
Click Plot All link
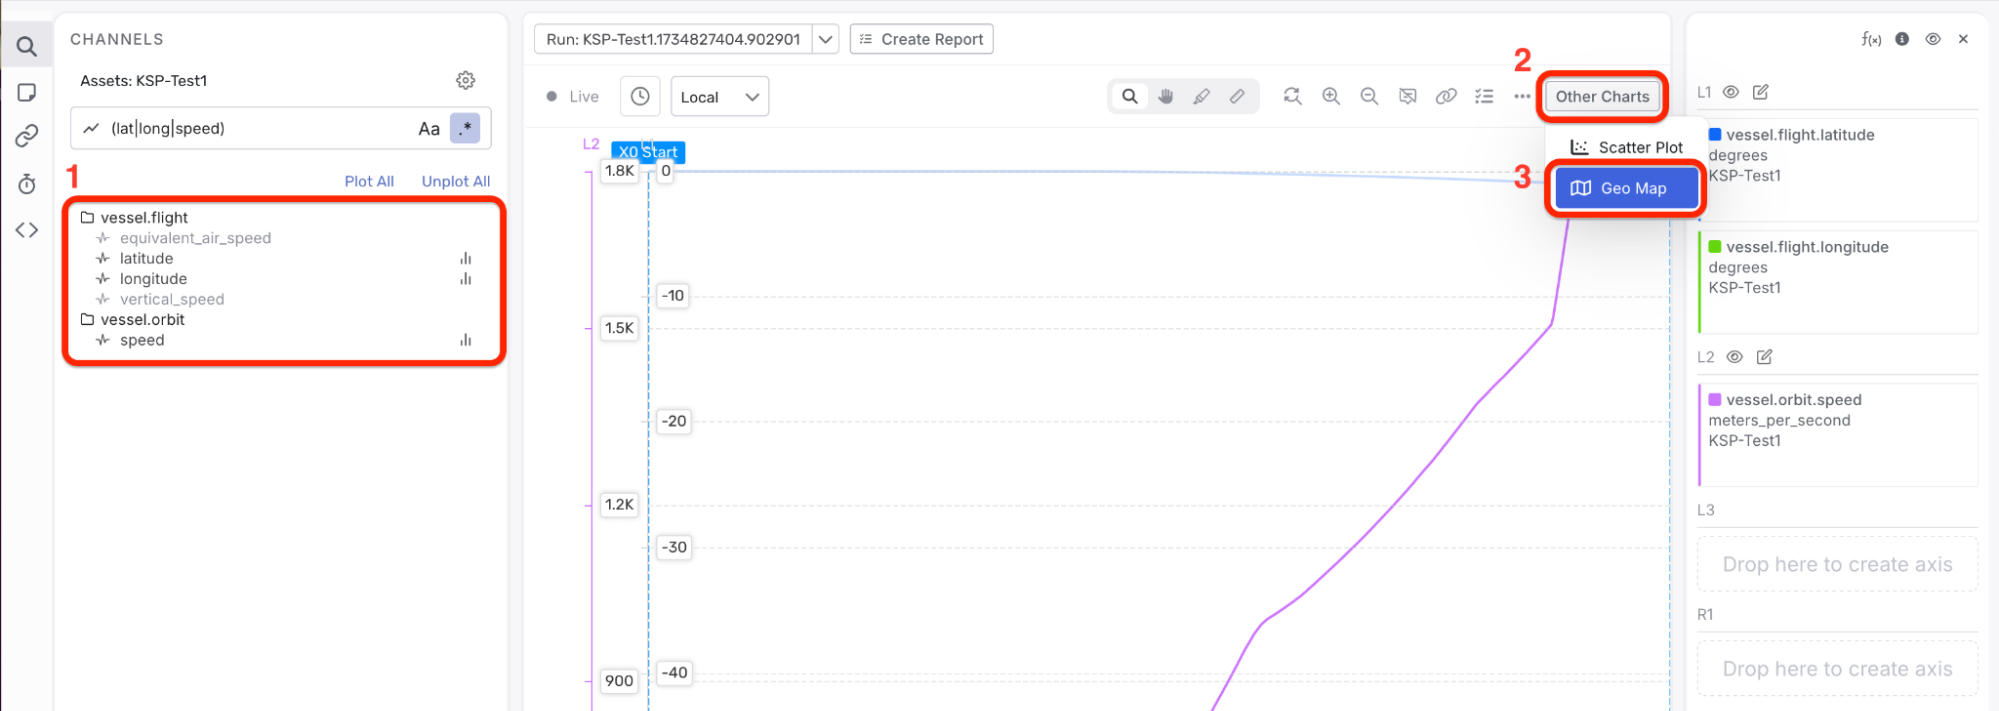[369, 181]
